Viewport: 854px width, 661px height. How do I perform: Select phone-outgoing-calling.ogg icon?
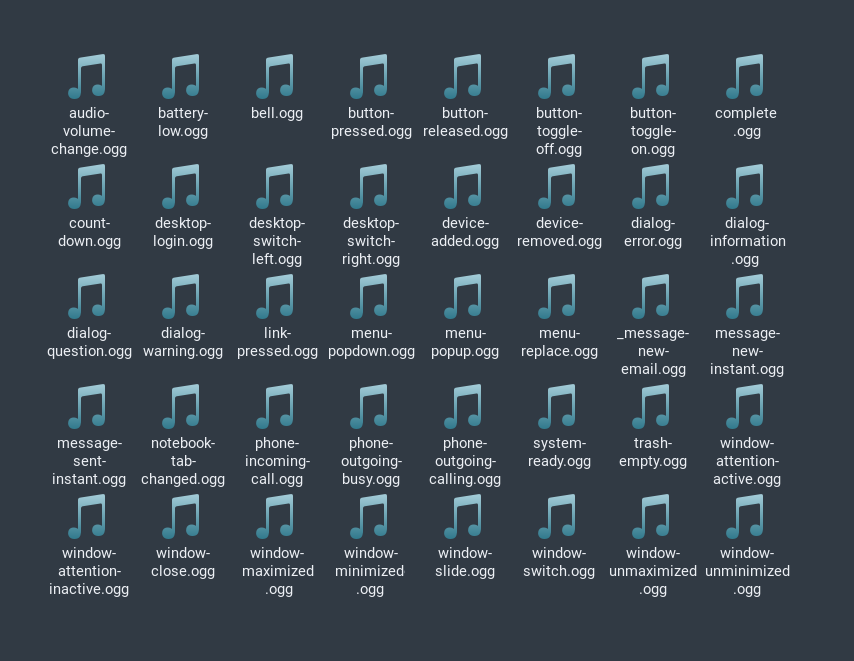(463, 406)
